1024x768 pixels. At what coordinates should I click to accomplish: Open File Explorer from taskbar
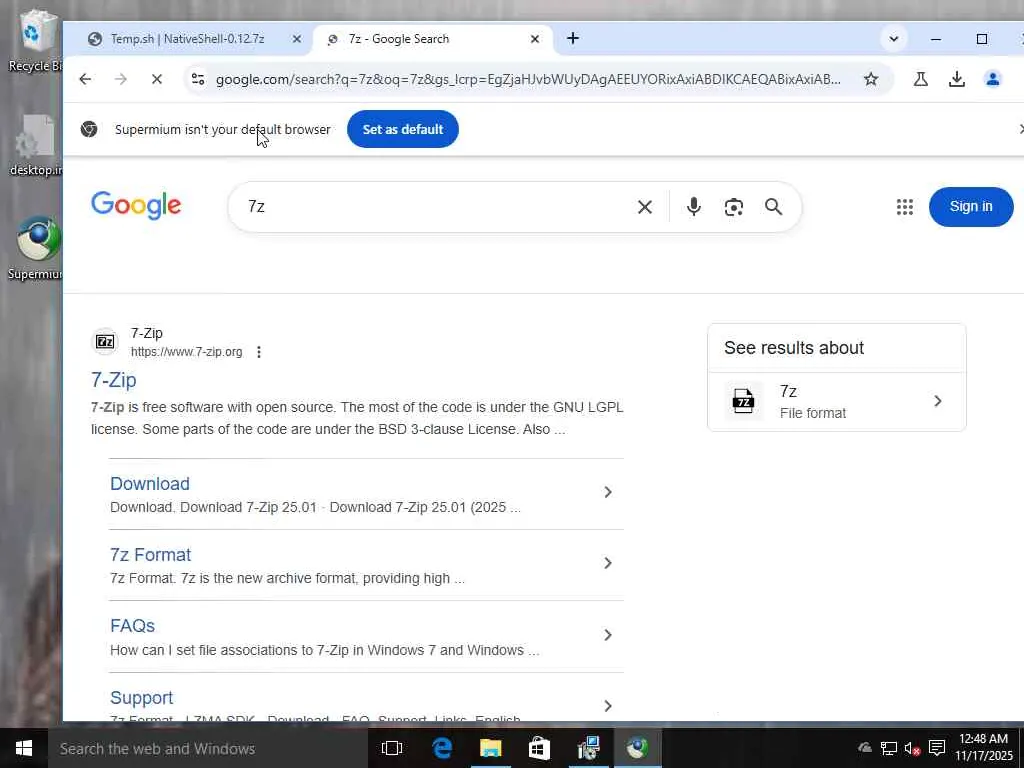tap(490, 748)
